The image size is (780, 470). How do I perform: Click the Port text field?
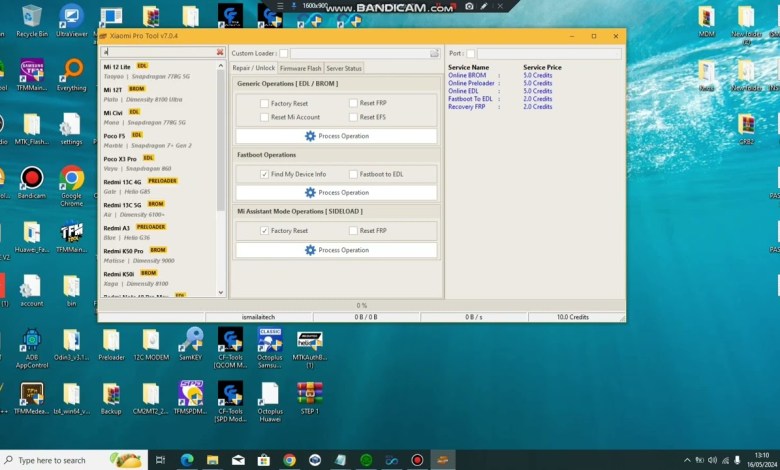pos(549,53)
